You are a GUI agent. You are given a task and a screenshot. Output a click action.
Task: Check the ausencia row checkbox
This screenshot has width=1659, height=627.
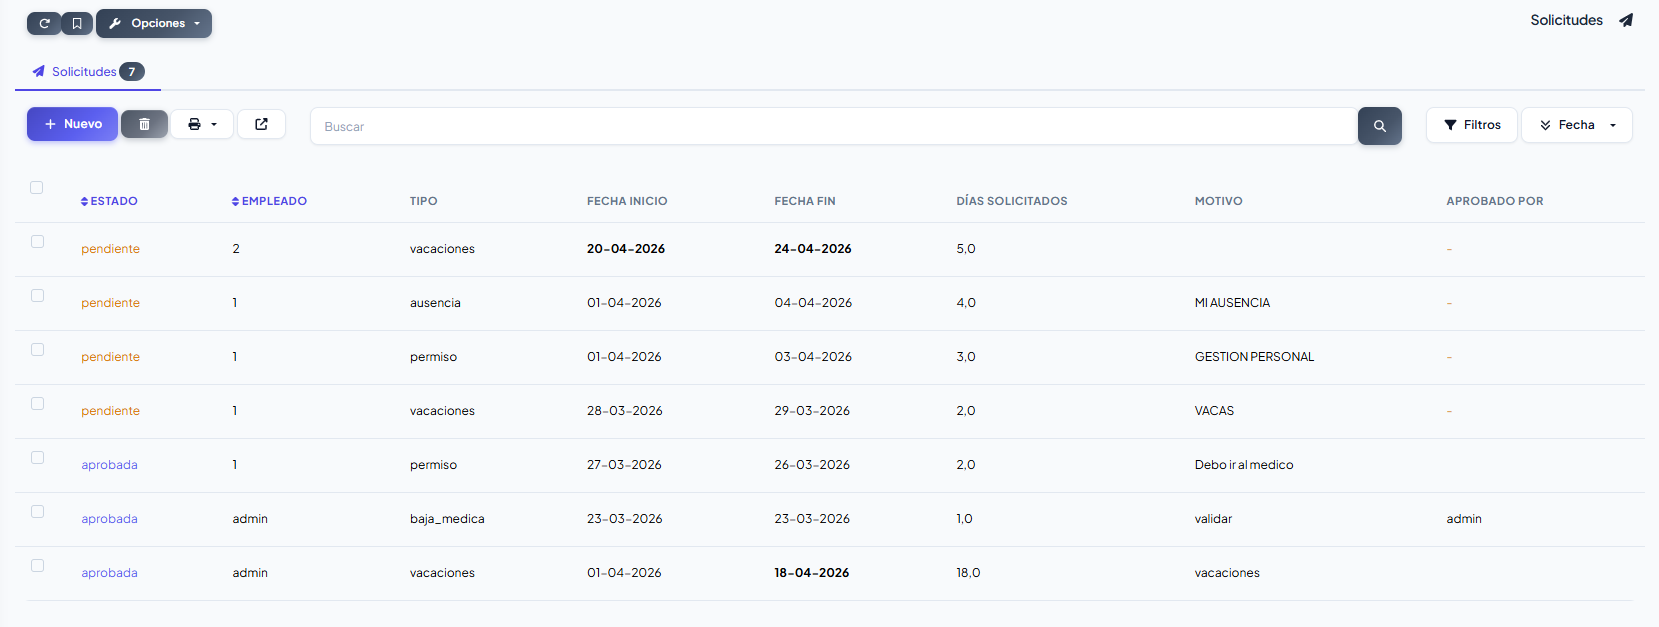[x=37, y=295]
